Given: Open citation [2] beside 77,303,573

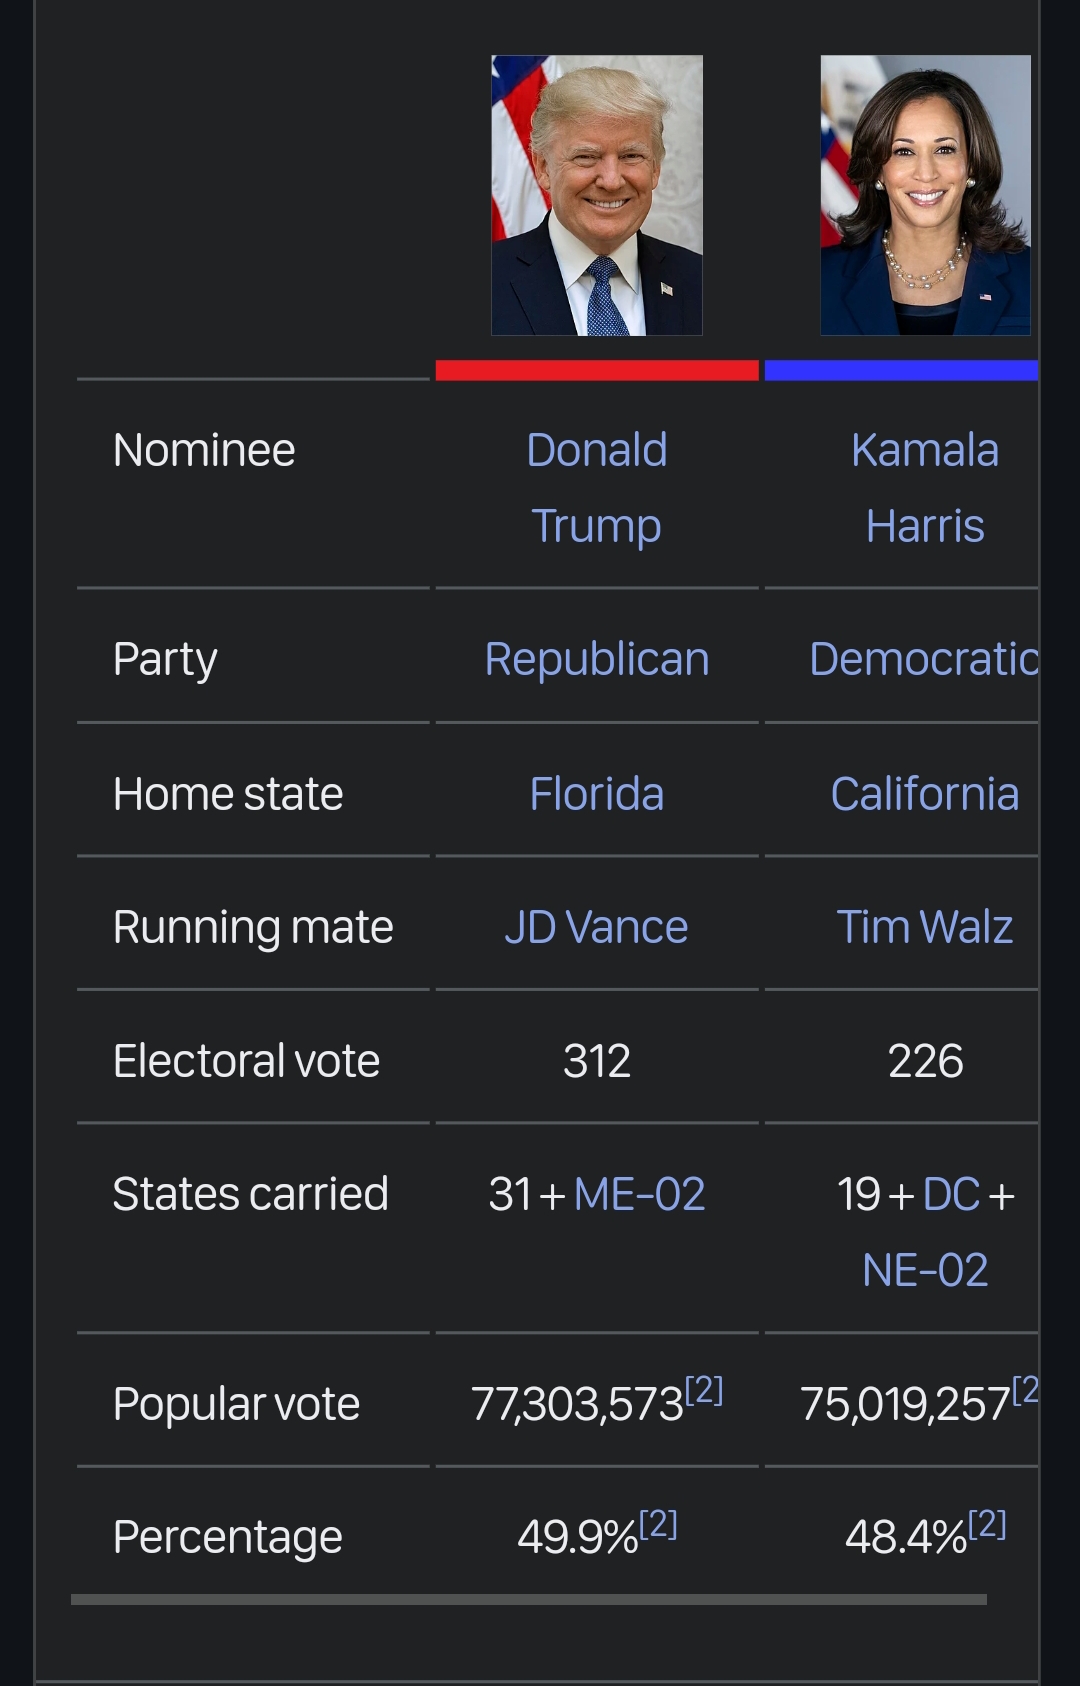Looking at the screenshot, I should pyautogui.click(x=704, y=1389).
